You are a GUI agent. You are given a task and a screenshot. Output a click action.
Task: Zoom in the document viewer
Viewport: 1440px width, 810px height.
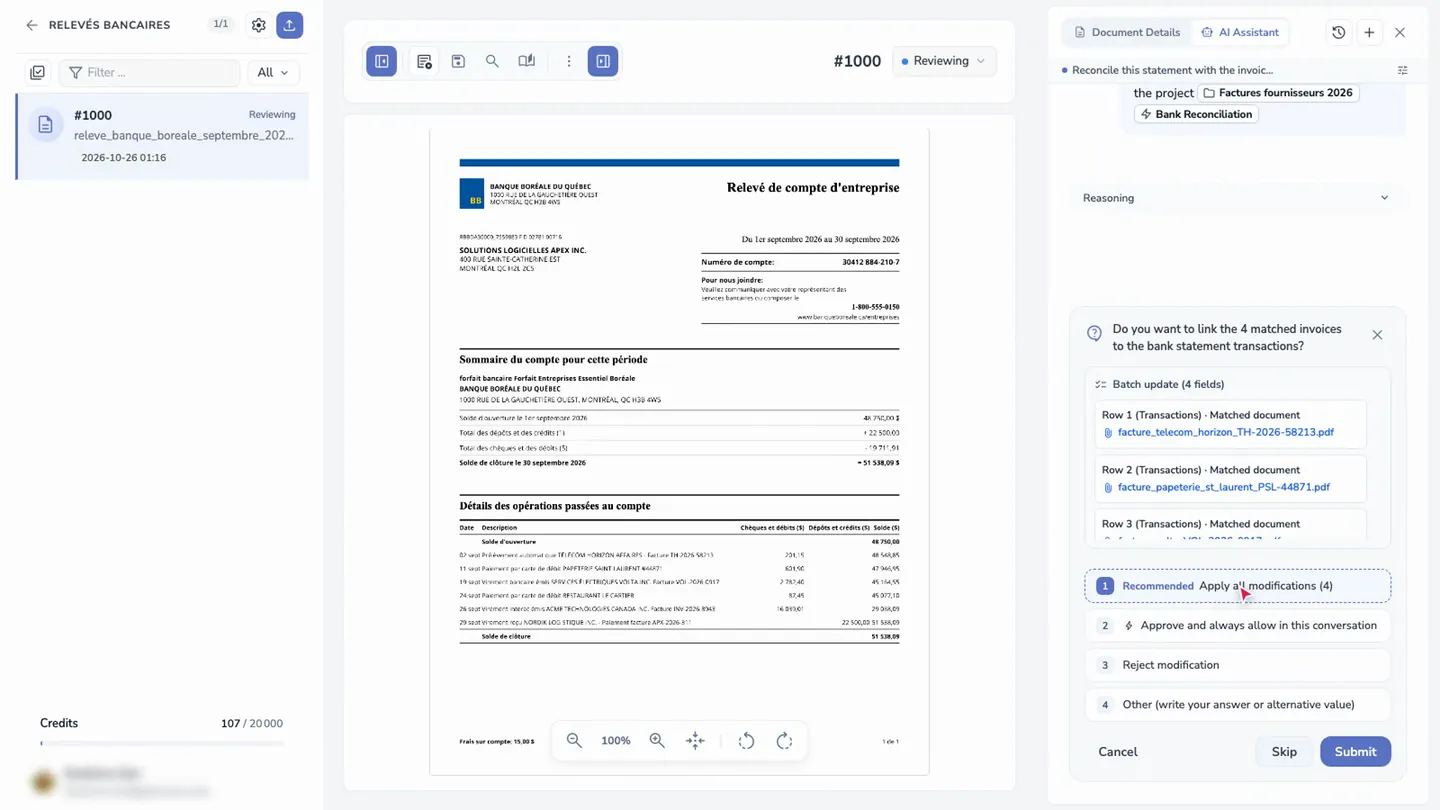coord(657,741)
